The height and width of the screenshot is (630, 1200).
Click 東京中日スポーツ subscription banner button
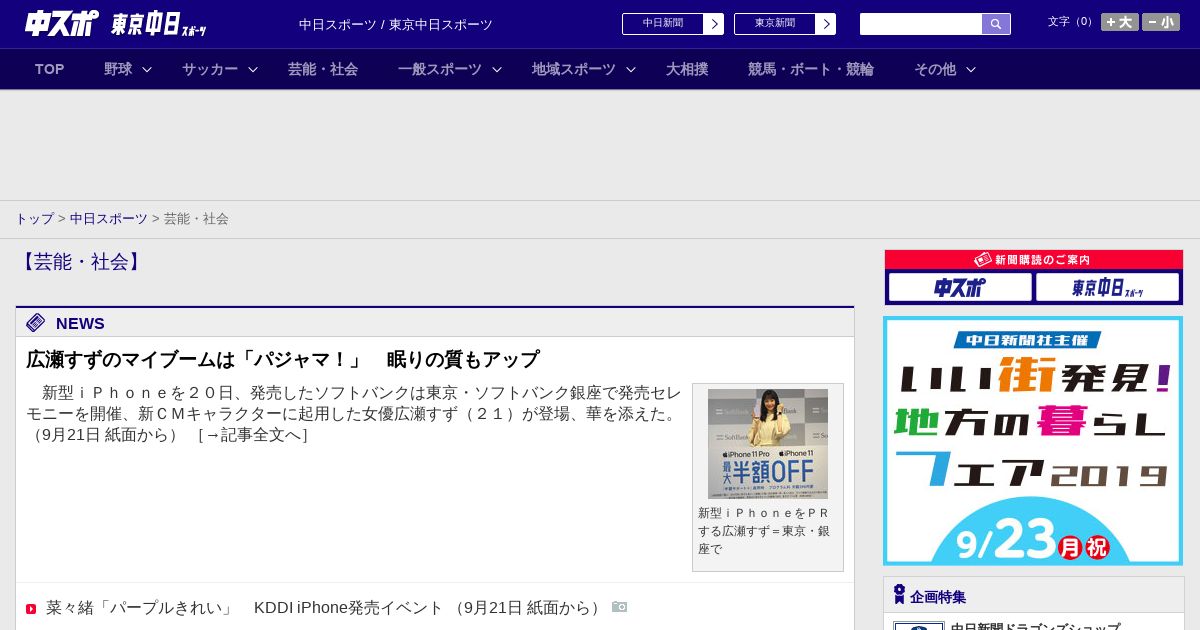[1107, 287]
